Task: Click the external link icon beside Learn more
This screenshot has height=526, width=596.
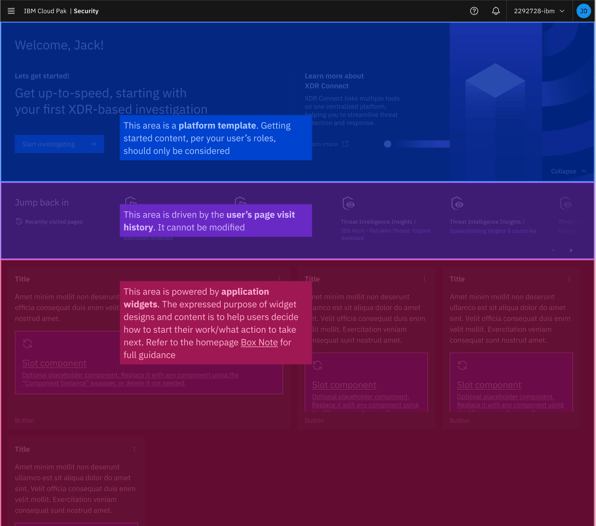Action: (345, 144)
